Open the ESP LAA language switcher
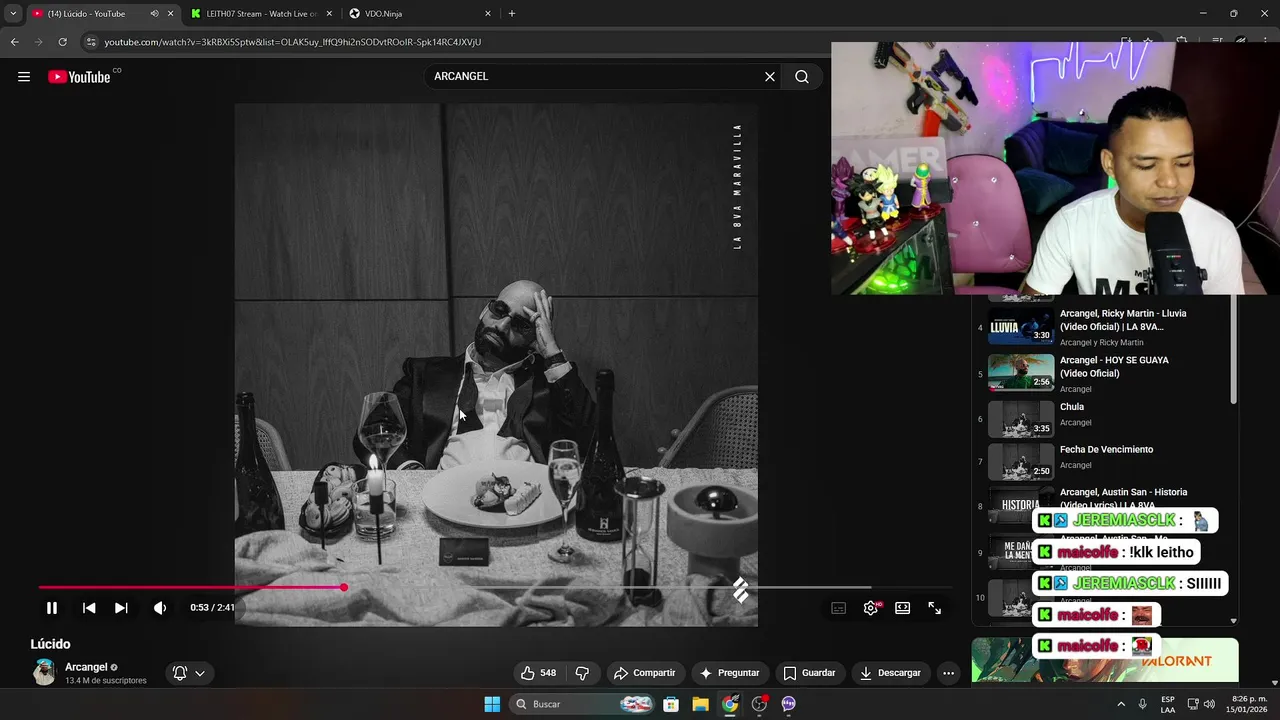The width and height of the screenshot is (1280, 720). 1168,704
